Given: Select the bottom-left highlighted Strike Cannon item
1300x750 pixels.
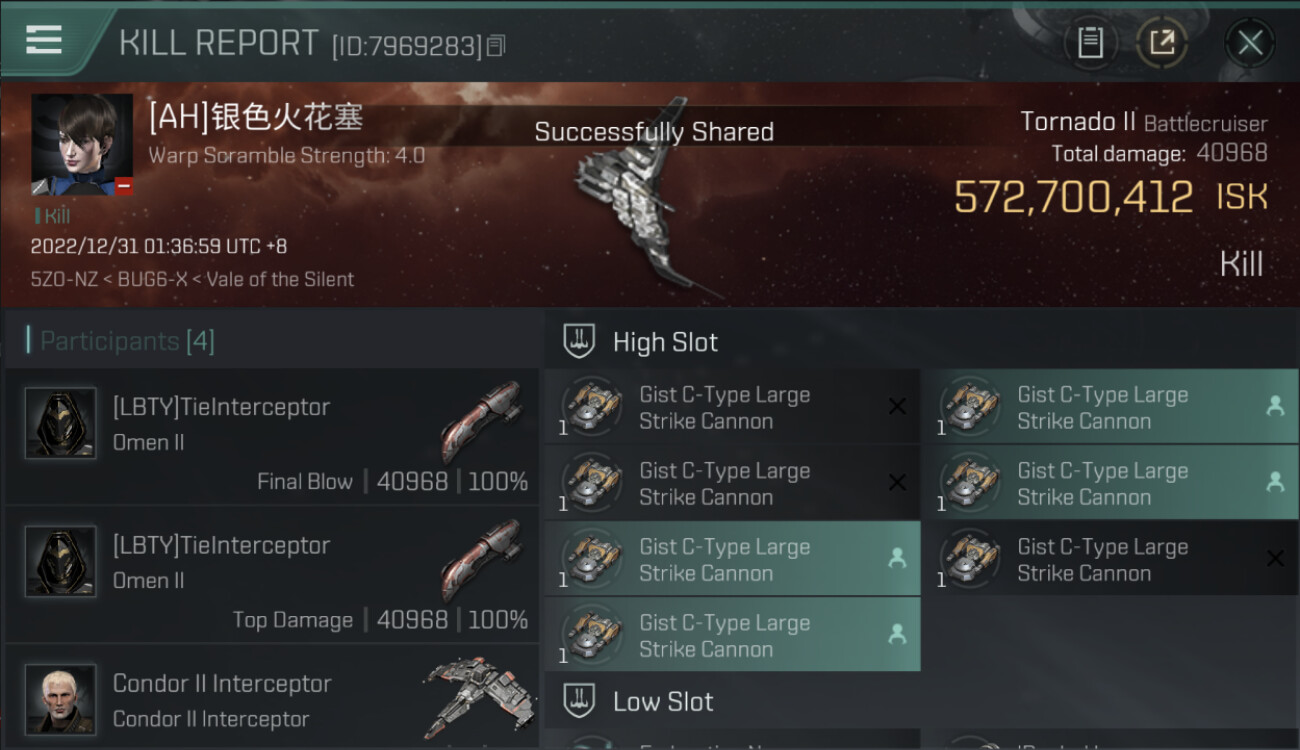Looking at the screenshot, I should point(732,635).
